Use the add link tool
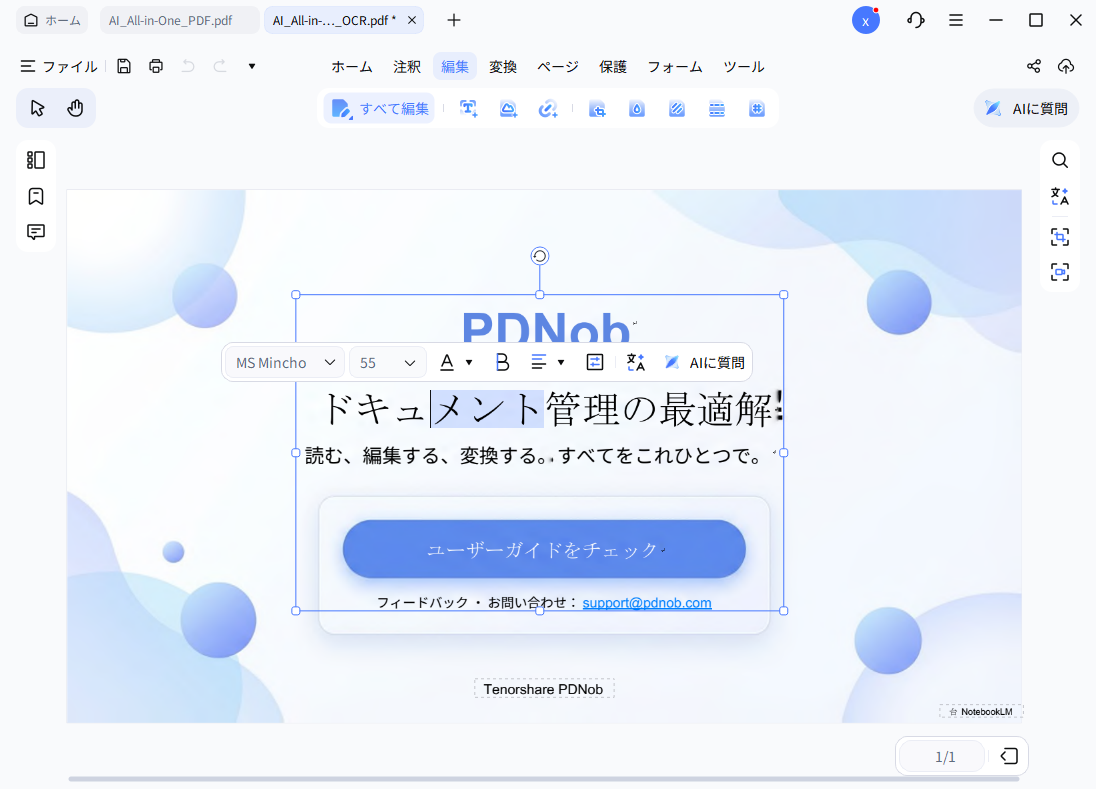Image resolution: width=1096 pixels, height=789 pixels. tap(548, 108)
